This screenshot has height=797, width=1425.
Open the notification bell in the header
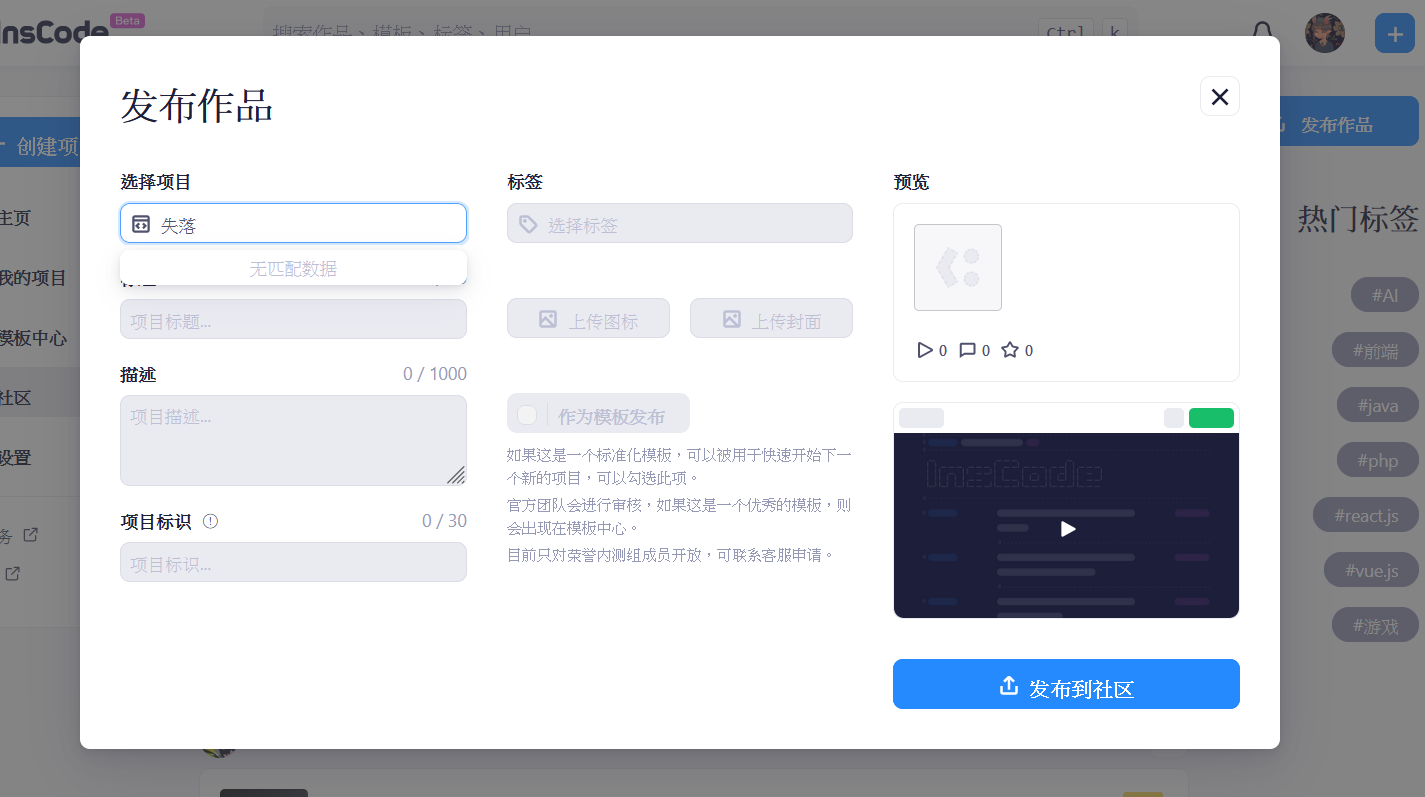click(x=1263, y=33)
